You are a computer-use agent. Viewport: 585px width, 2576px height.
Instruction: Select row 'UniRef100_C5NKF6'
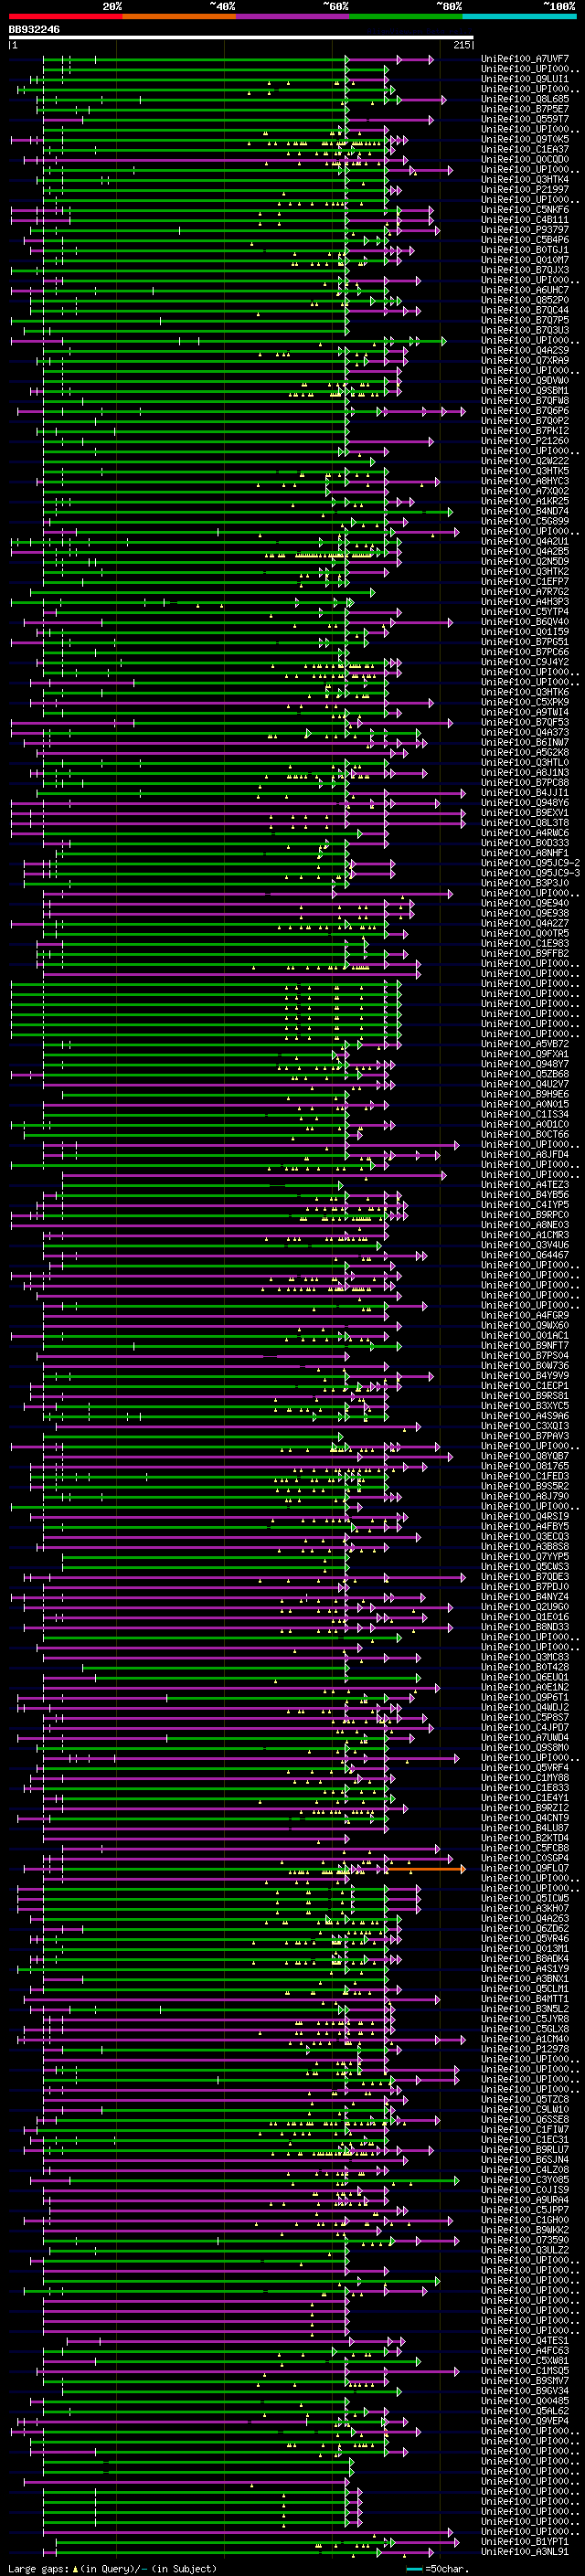(x=525, y=210)
